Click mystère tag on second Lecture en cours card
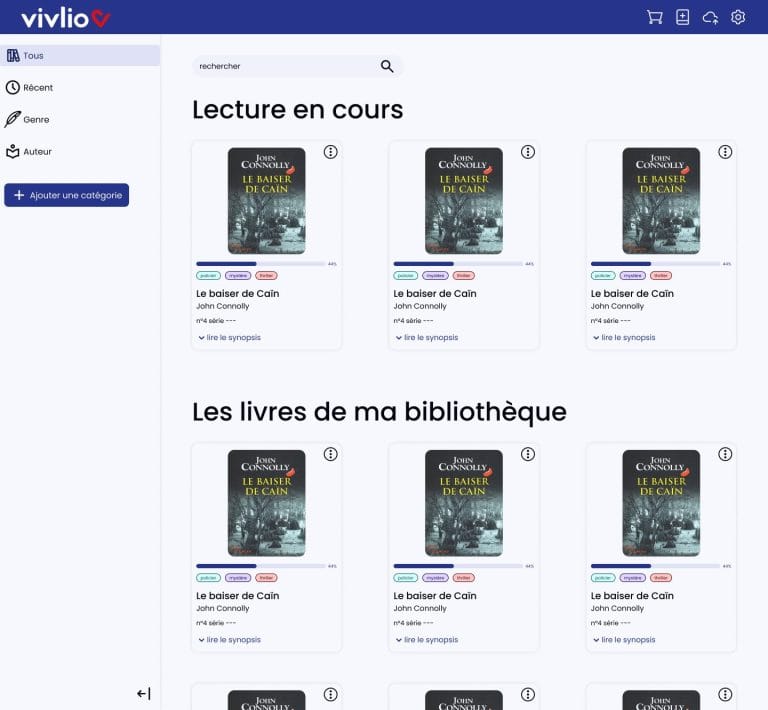 tap(435, 276)
